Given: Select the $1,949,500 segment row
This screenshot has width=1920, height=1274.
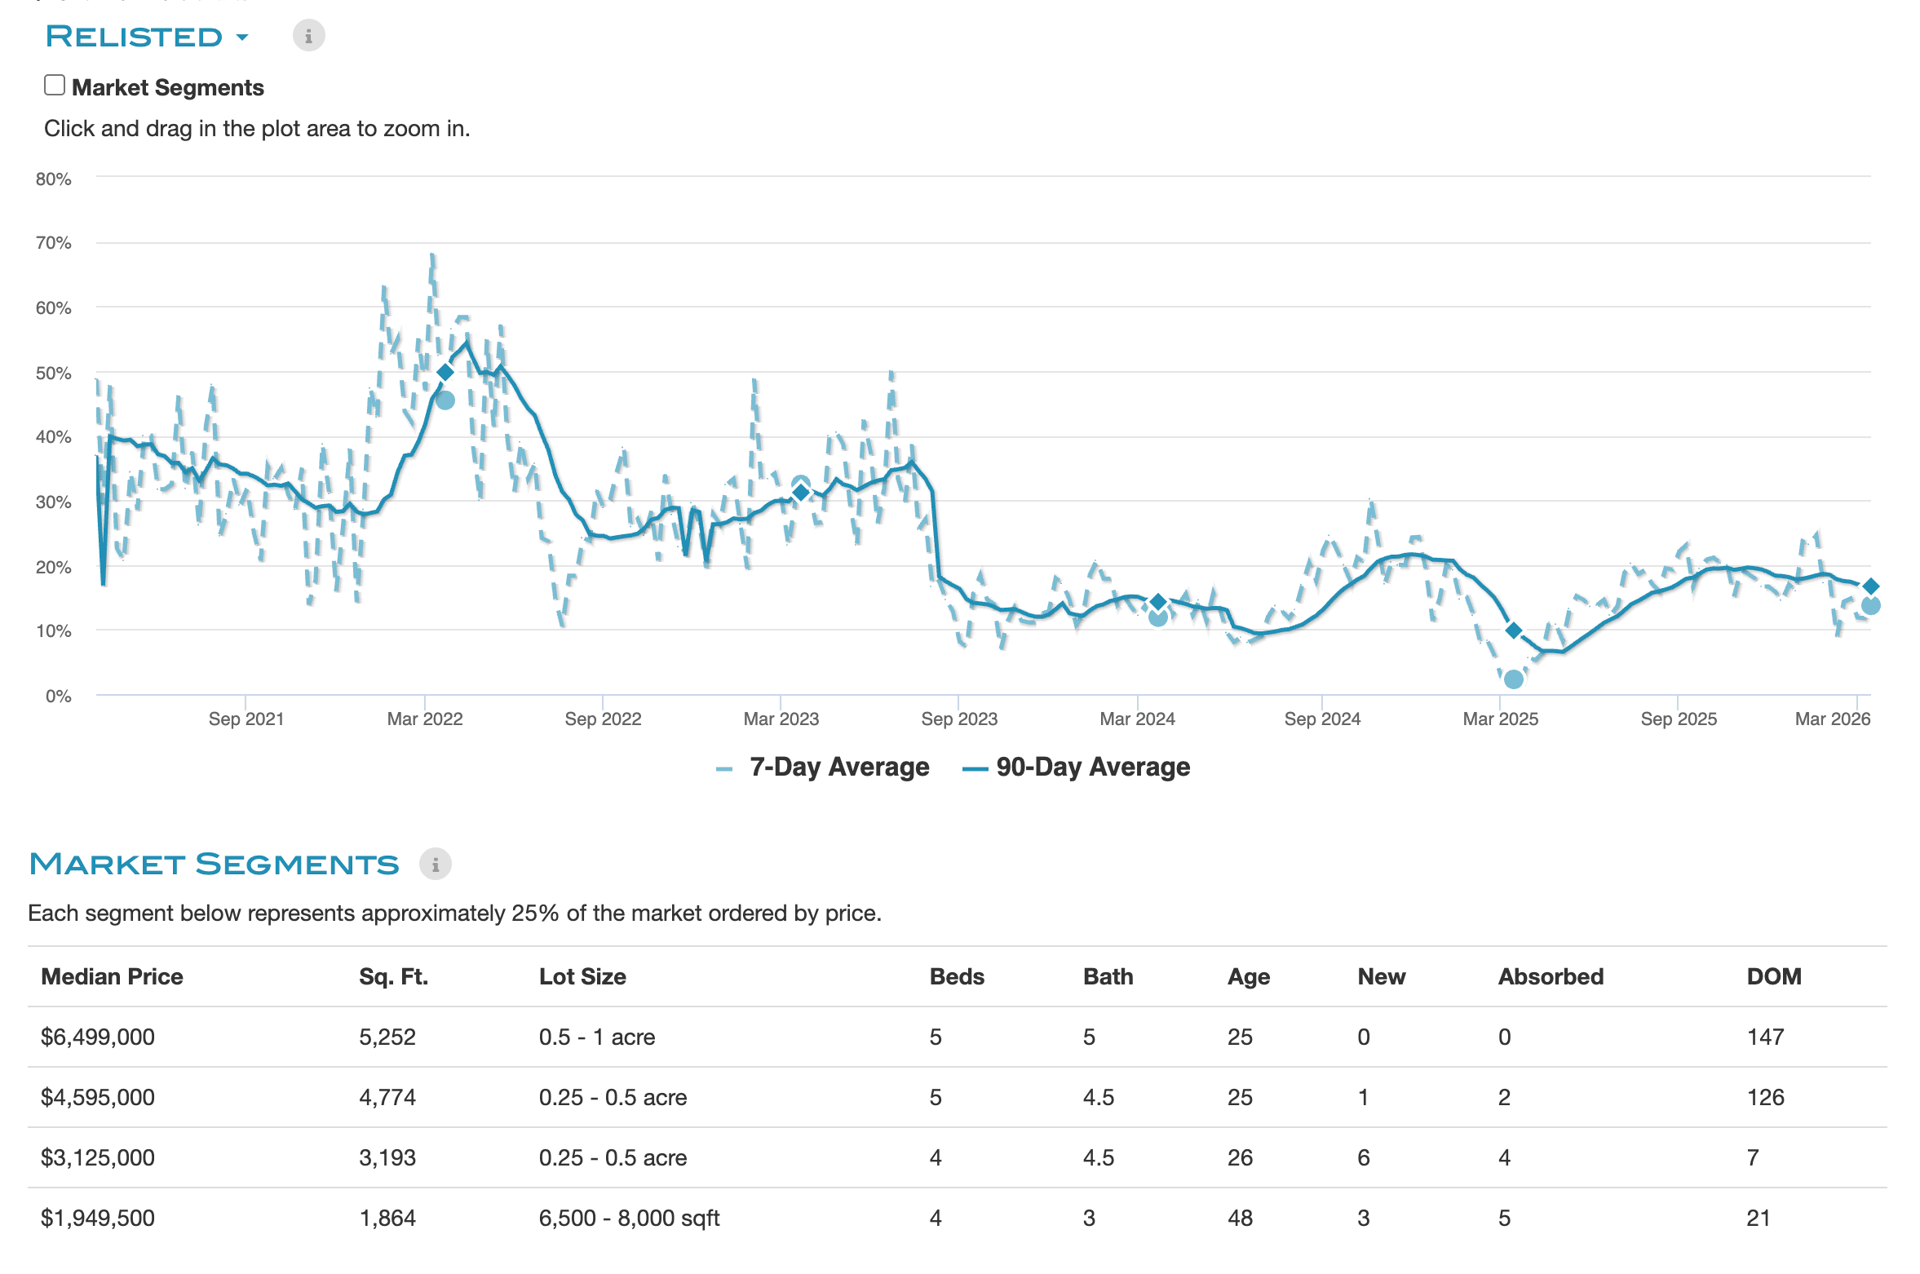Looking at the screenshot, I should pos(98,1218).
